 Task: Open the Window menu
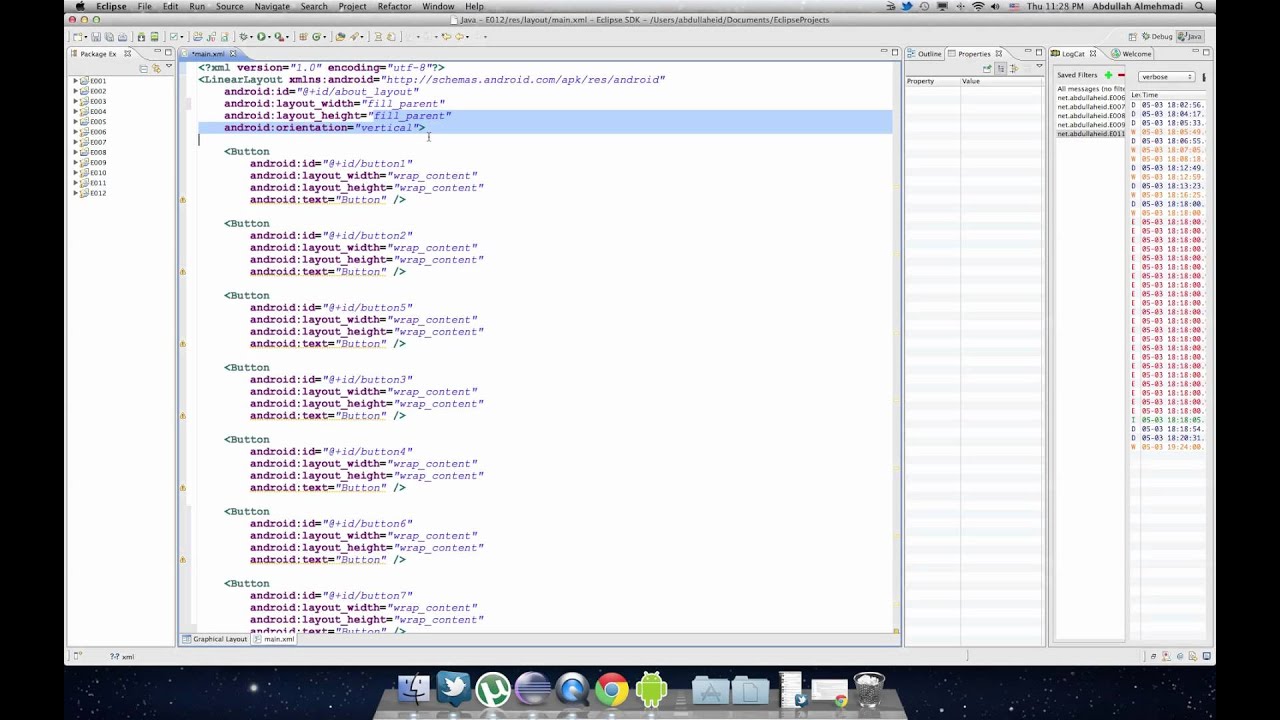[438, 6]
